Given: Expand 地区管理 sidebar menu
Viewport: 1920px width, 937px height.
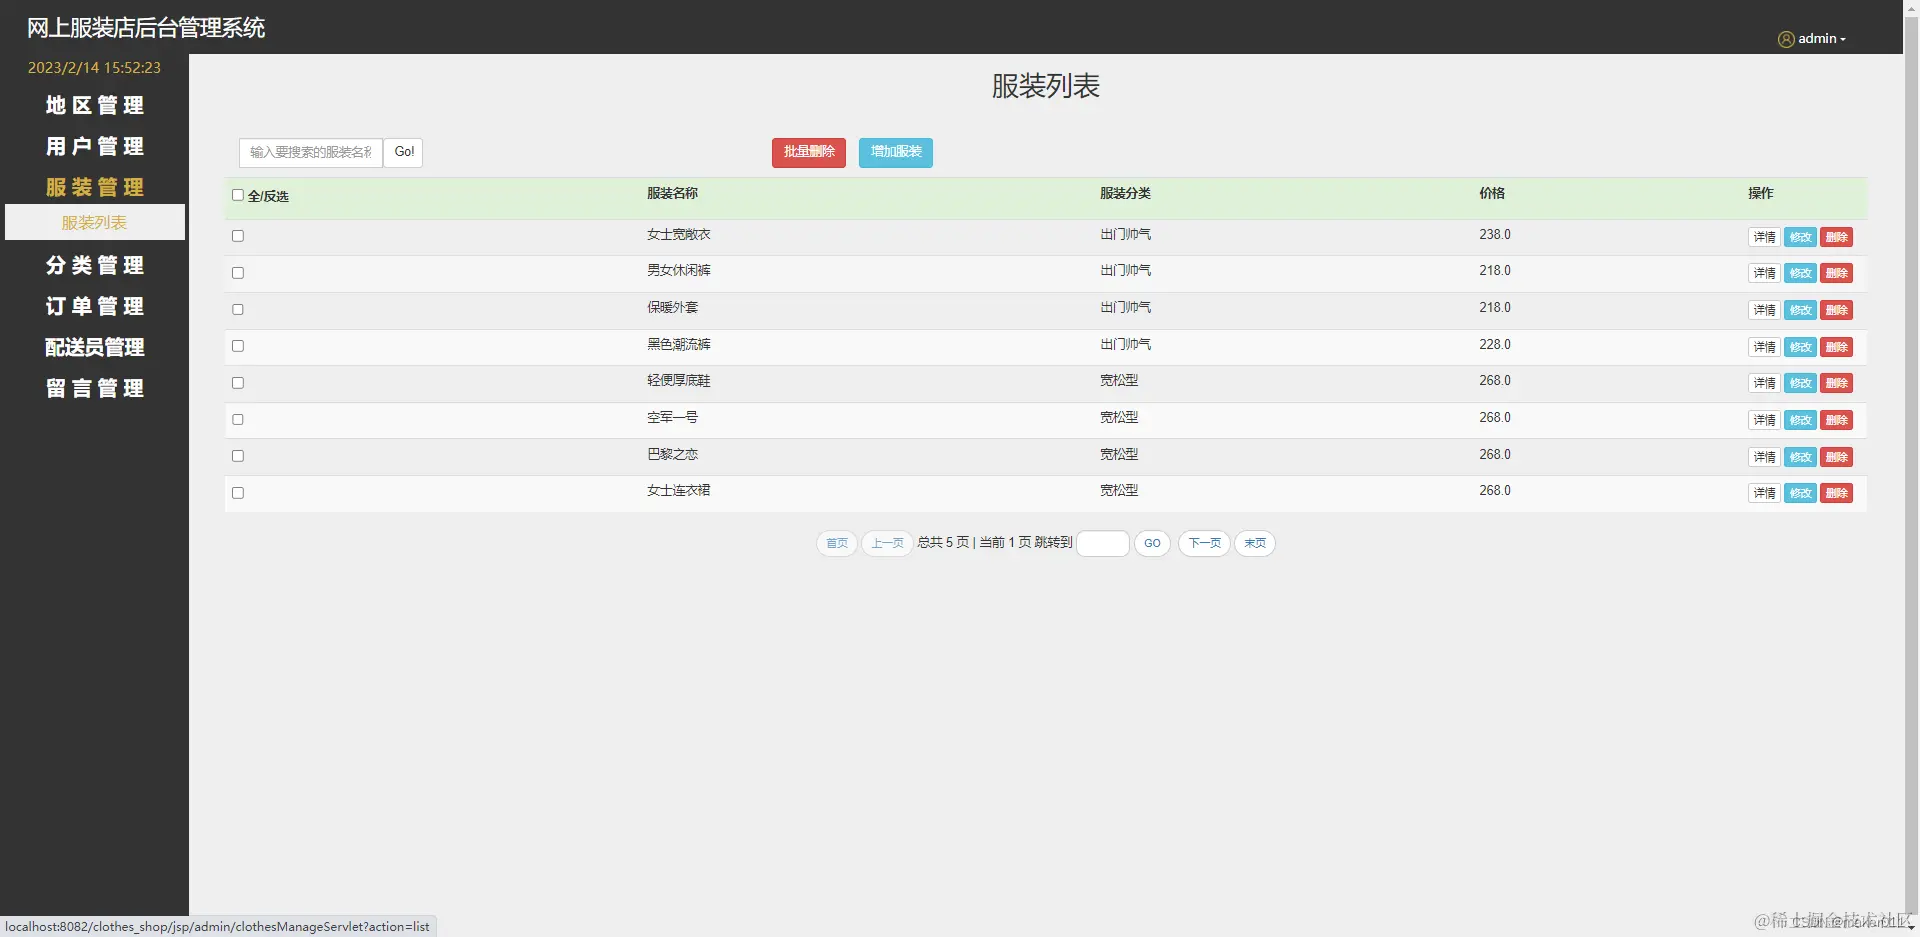Looking at the screenshot, I should [x=95, y=105].
